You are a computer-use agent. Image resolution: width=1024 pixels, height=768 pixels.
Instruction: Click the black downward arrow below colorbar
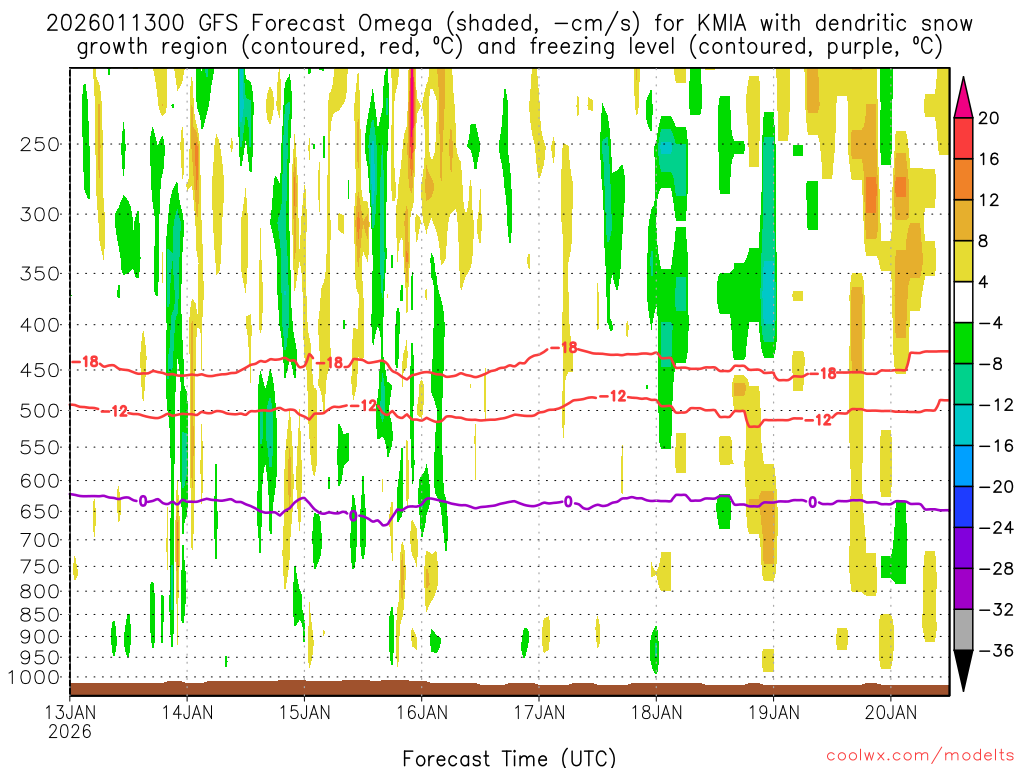(x=965, y=670)
